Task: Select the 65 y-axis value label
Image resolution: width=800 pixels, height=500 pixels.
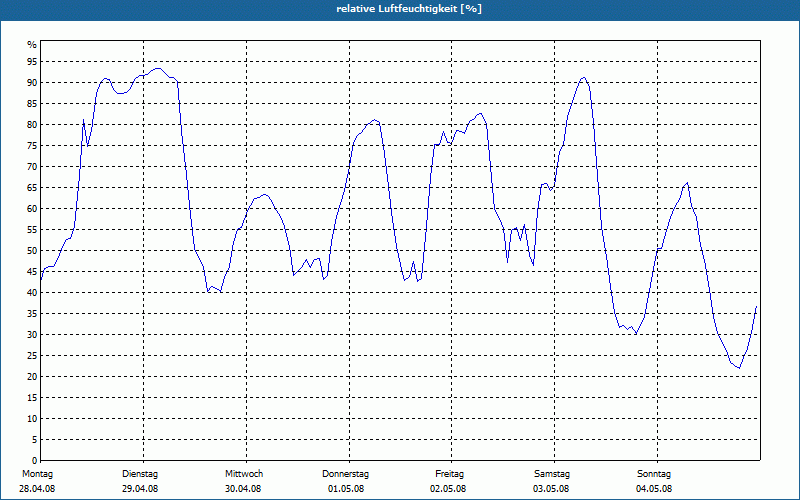Action: tap(32, 188)
